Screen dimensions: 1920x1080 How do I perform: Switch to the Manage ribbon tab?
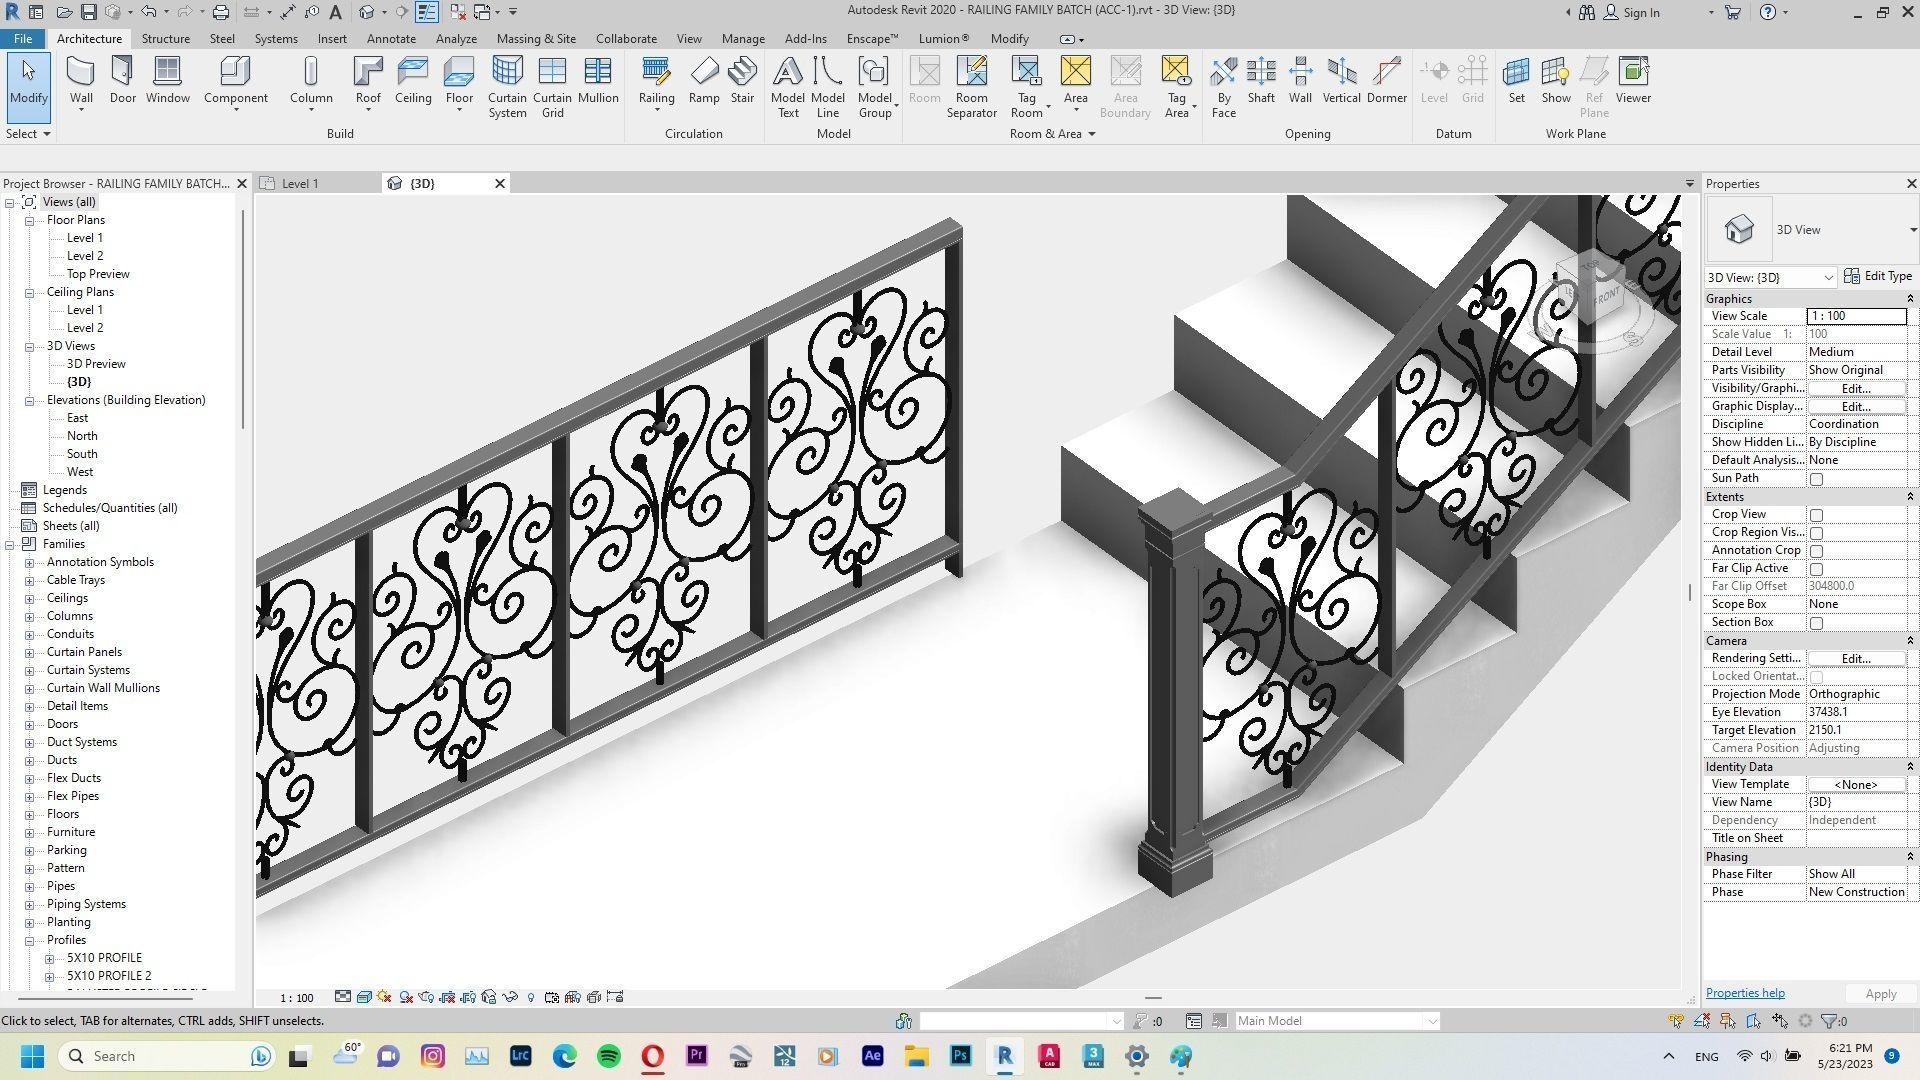click(742, 38)
